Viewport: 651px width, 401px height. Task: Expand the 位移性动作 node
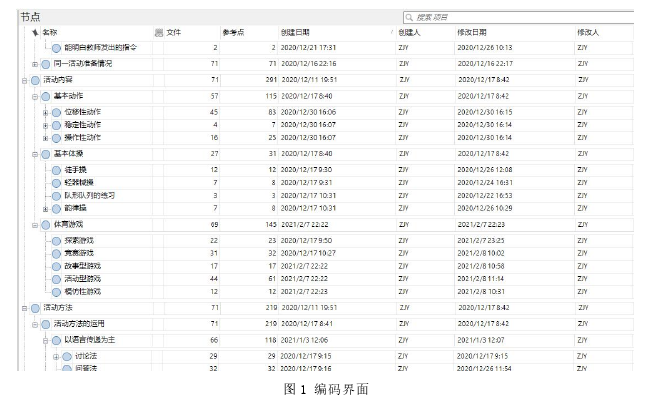coord(46,113)
